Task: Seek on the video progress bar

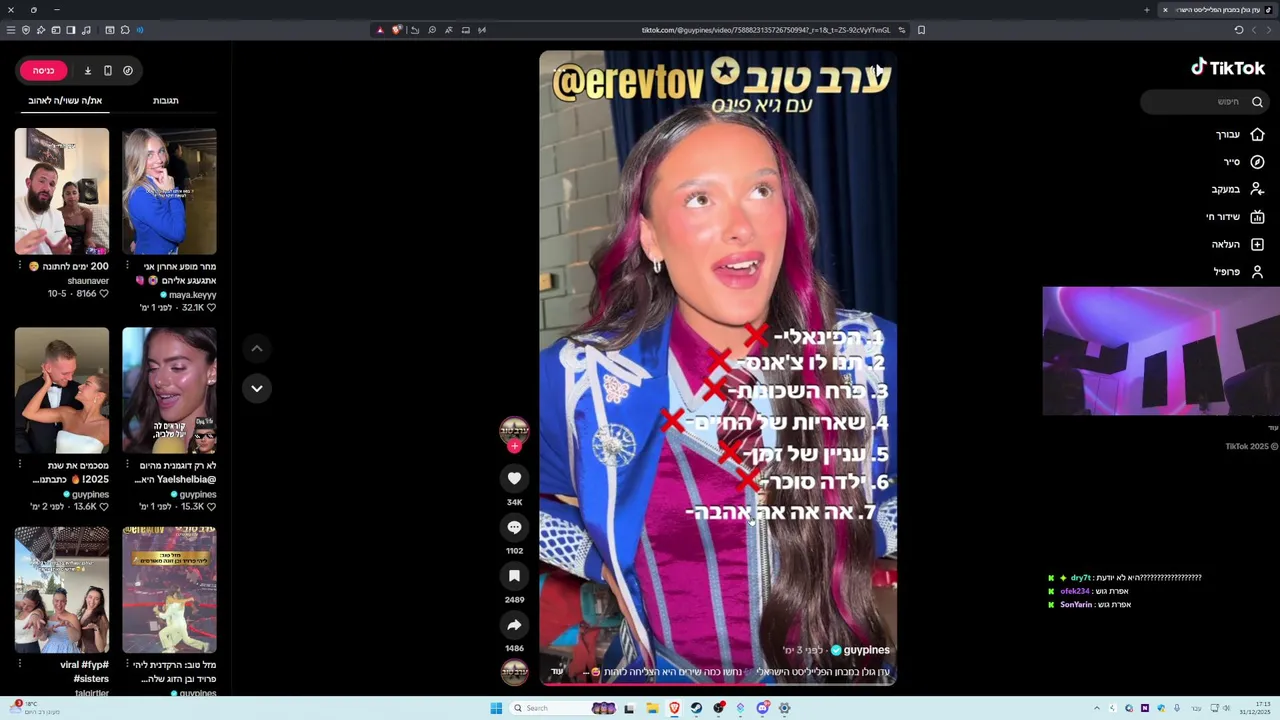Action: [x=718, y=684]
